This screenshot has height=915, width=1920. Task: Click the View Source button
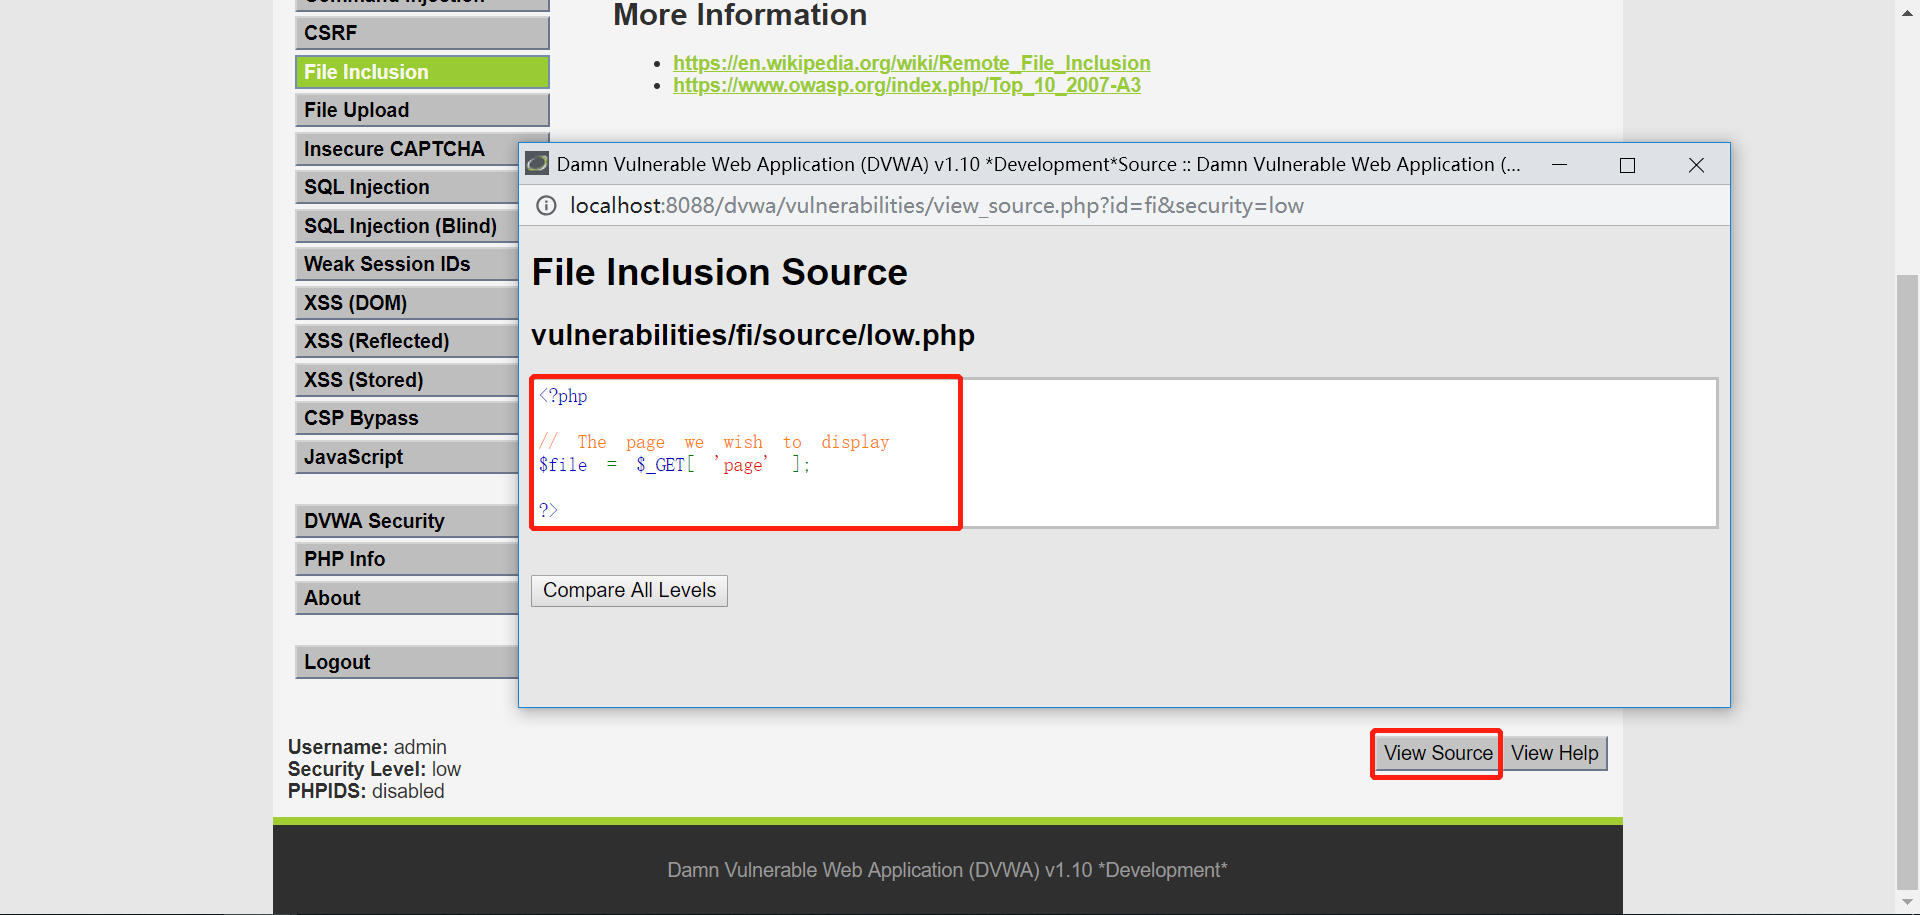(1437, 753)
